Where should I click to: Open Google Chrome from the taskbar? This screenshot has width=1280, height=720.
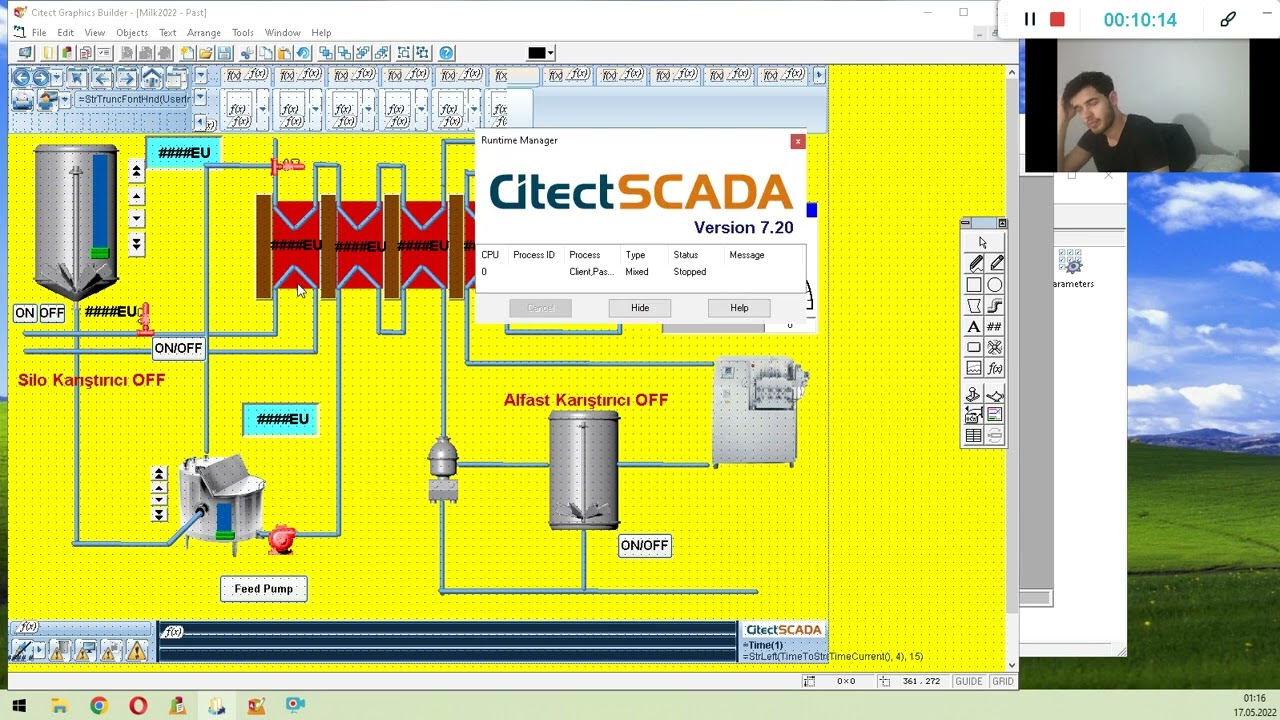pyautogui.click(x=98, y=706)
